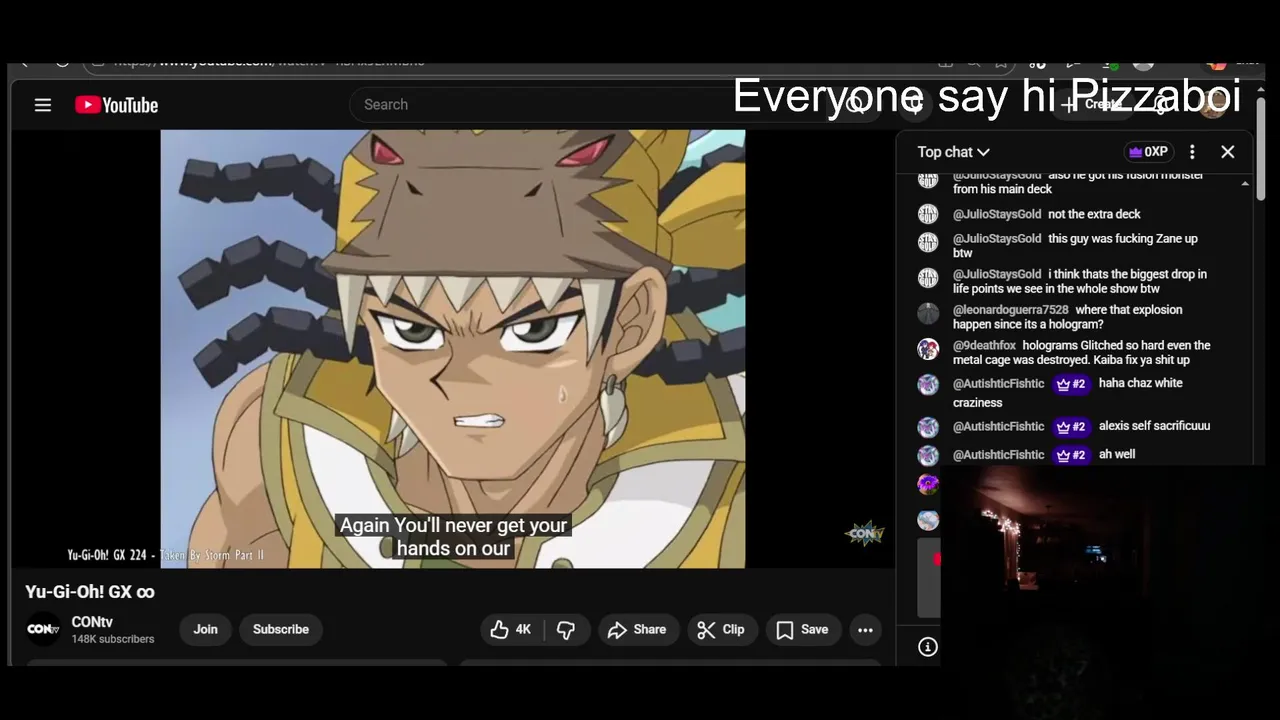The width and height of the screenshot is (1280, 720).
Task: Click @leonardoguerra7528 username in chat
Action: coord(1010,310)
